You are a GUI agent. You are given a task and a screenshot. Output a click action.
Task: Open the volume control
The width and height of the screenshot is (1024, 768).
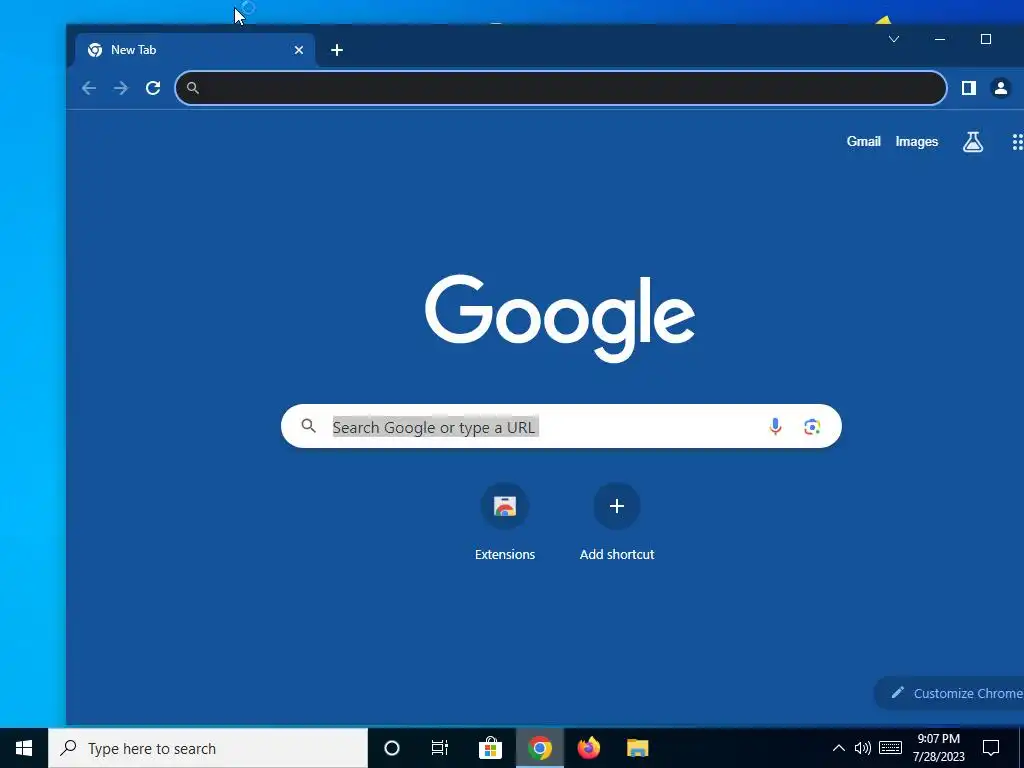(x=863, y=748)
